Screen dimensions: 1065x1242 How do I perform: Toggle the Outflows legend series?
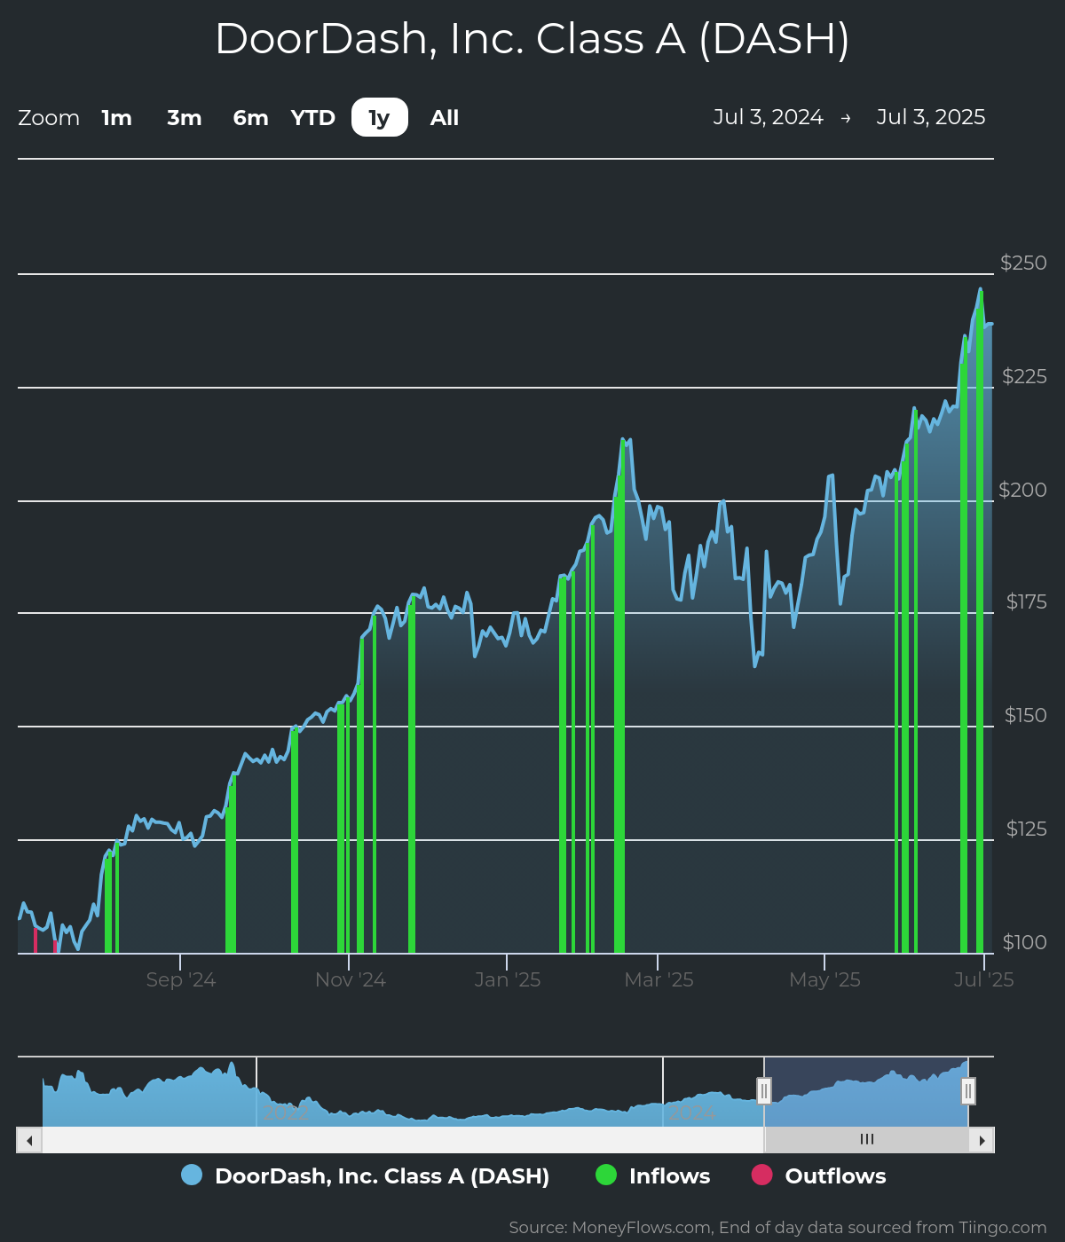pos(819,1176)
